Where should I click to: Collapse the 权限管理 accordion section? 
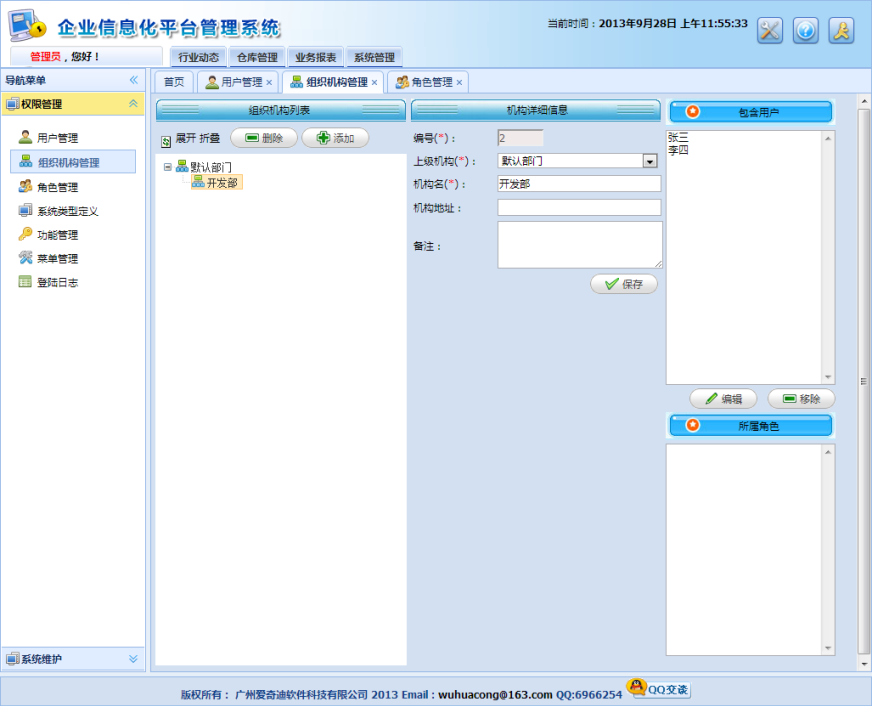pos(133,103)
